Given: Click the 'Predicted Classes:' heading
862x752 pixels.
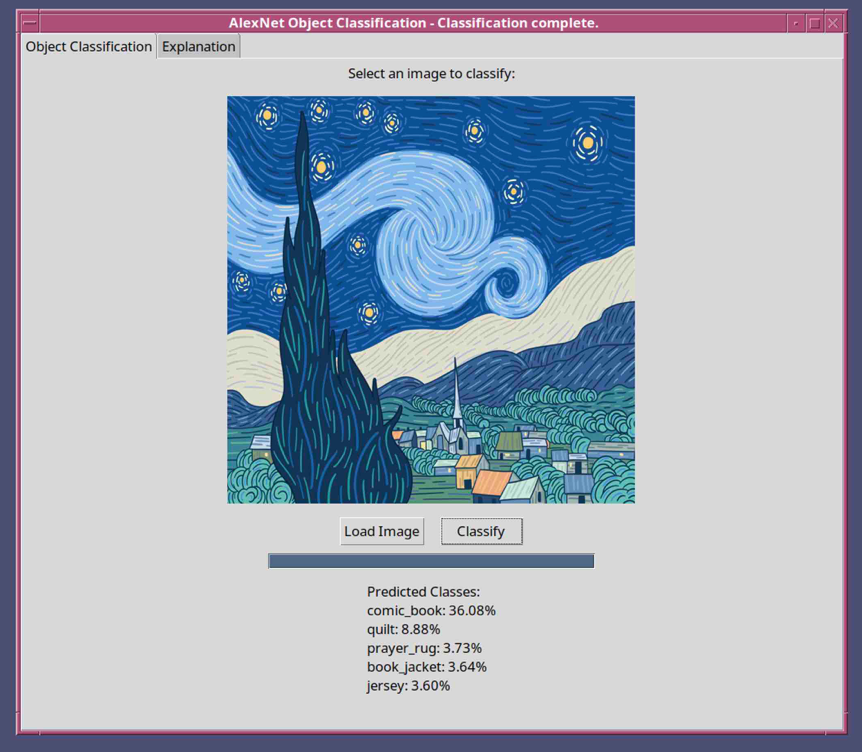Looking at the screenshot, I should [x=423, y=592].
